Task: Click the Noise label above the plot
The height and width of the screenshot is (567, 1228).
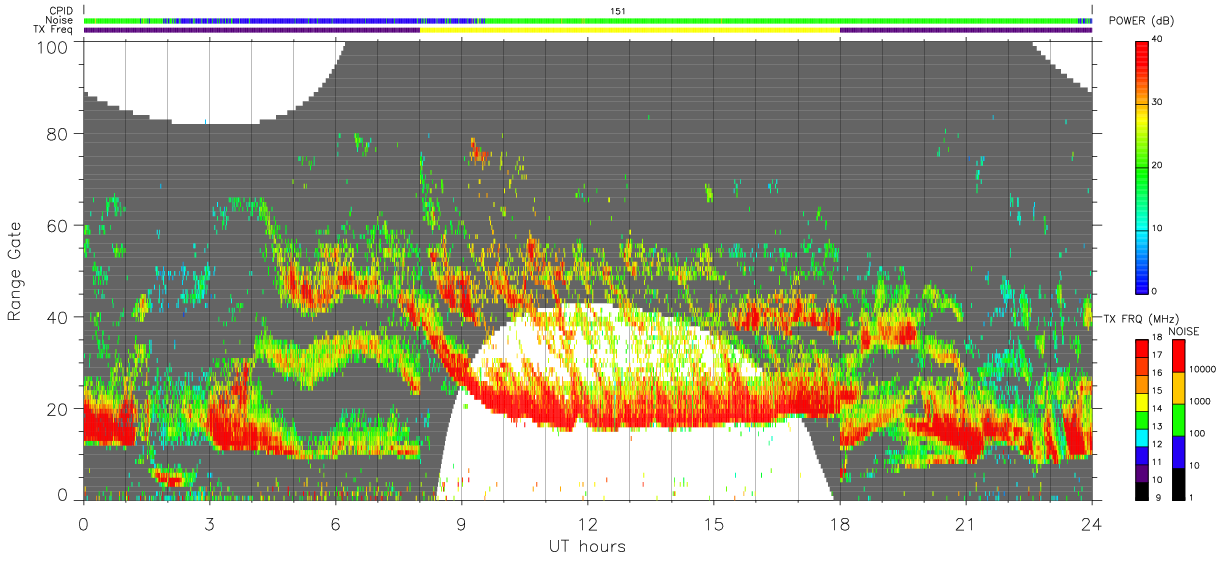Action: [59, 20]
